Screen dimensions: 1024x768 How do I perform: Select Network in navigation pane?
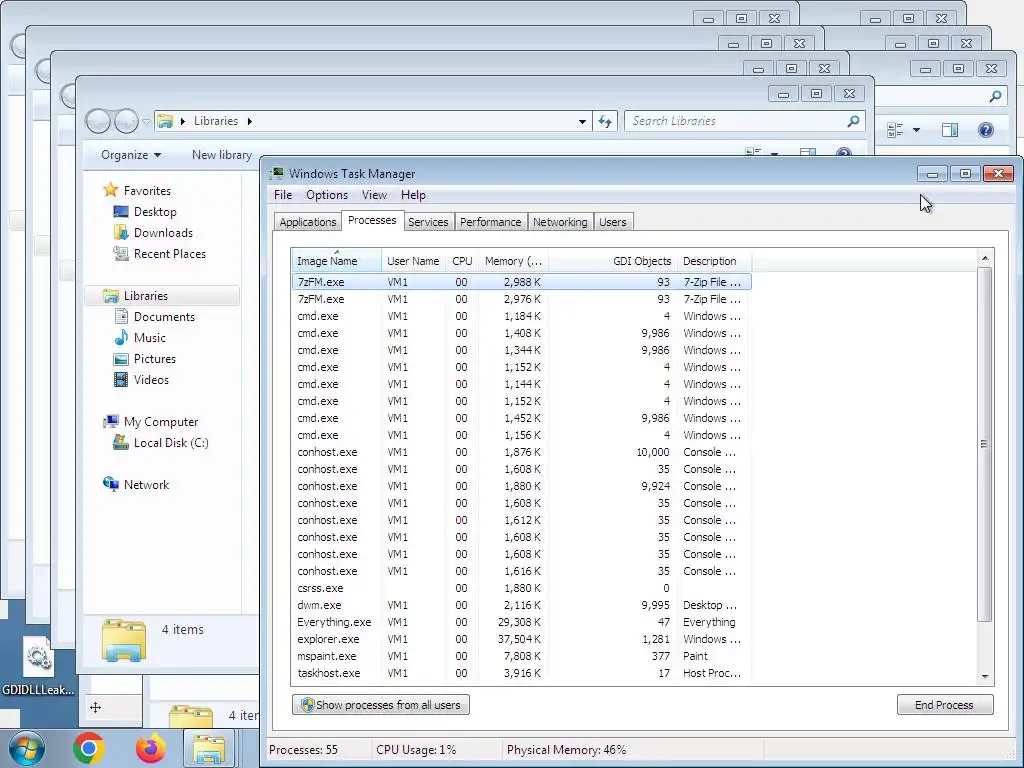tap(146, 485)
